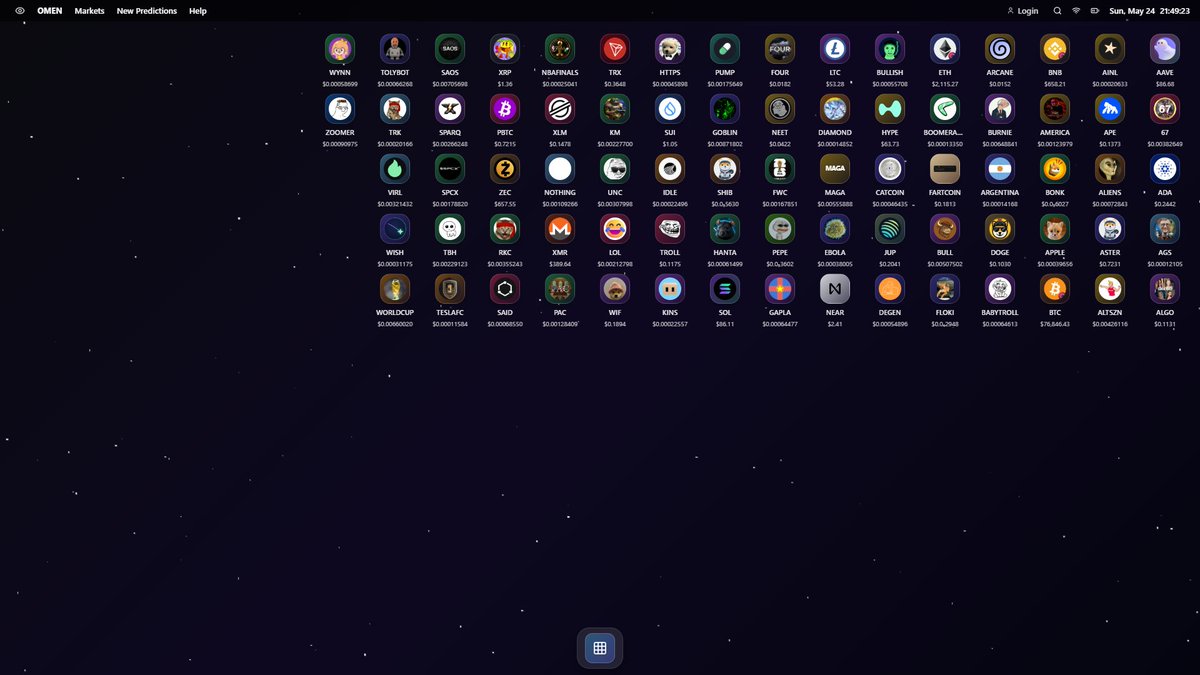Click the NEAR price $2.41
The width and height of the screenshot is (1200, 675).
[835, 324]
